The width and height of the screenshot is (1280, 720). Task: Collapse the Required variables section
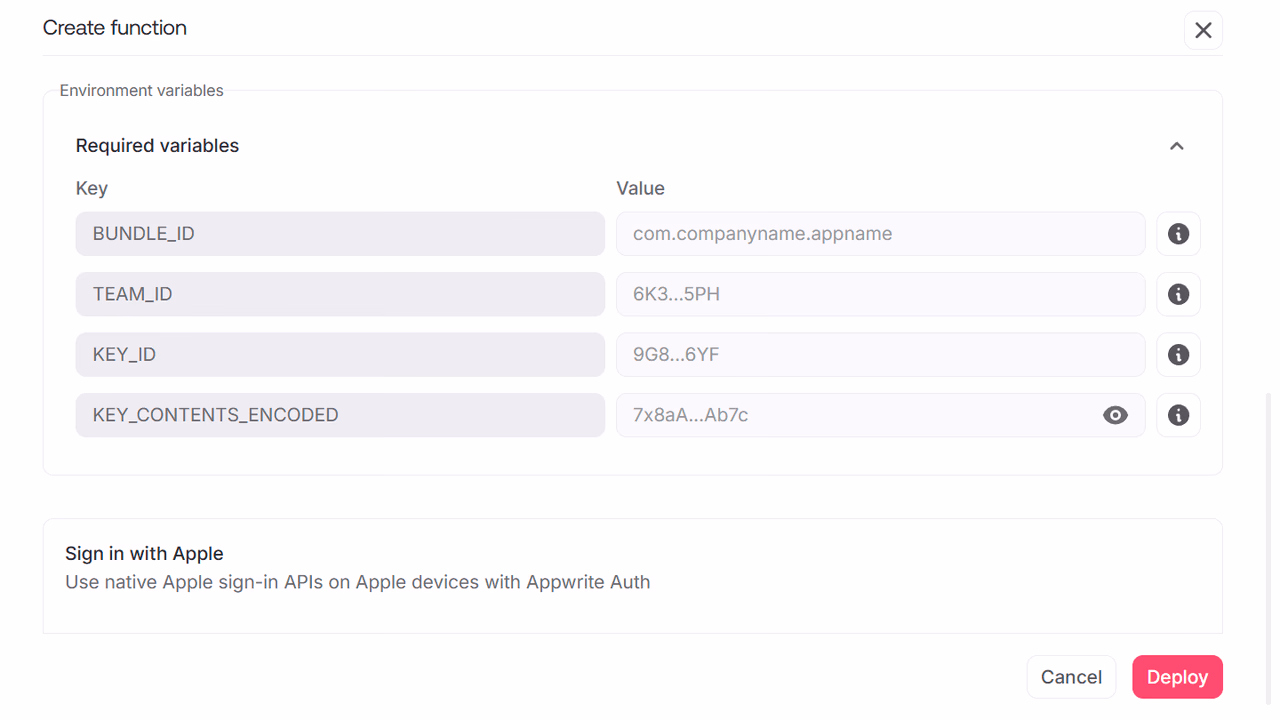click(1177, 146)
